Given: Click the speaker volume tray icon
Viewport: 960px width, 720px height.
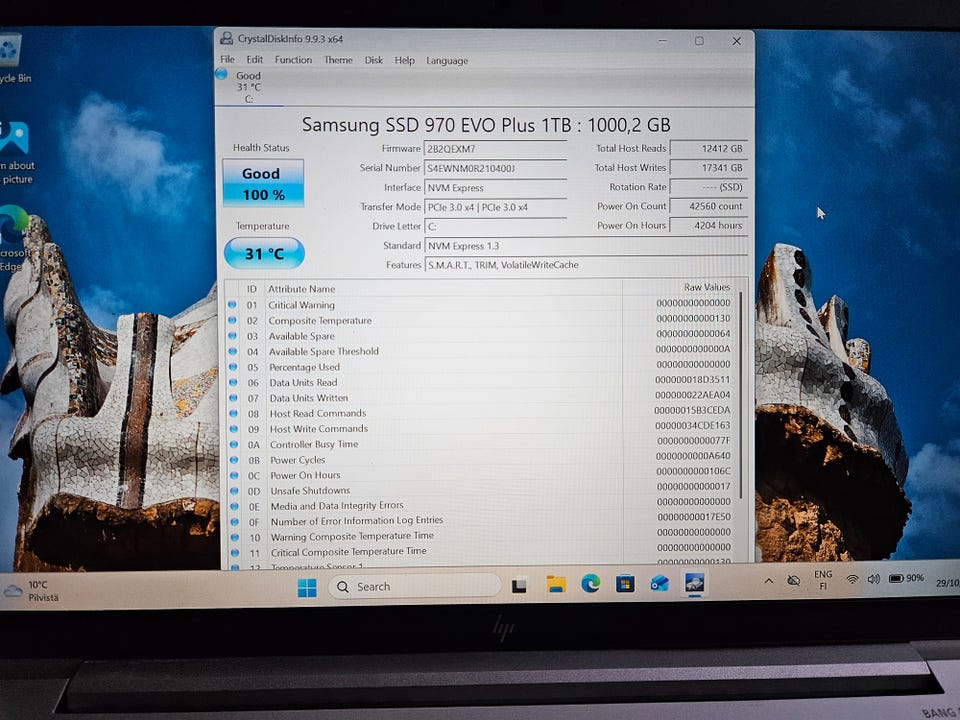Looking at the screenshot, I should tap(874, 579).
